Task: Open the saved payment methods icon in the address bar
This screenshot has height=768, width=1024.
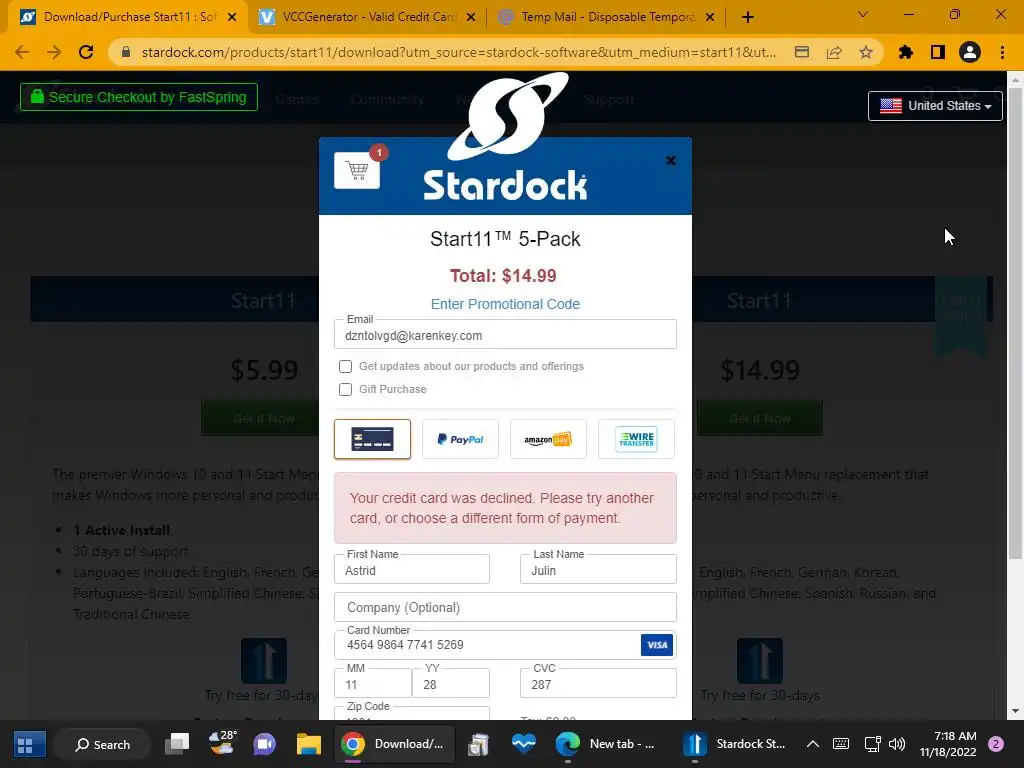Action: 802,52
